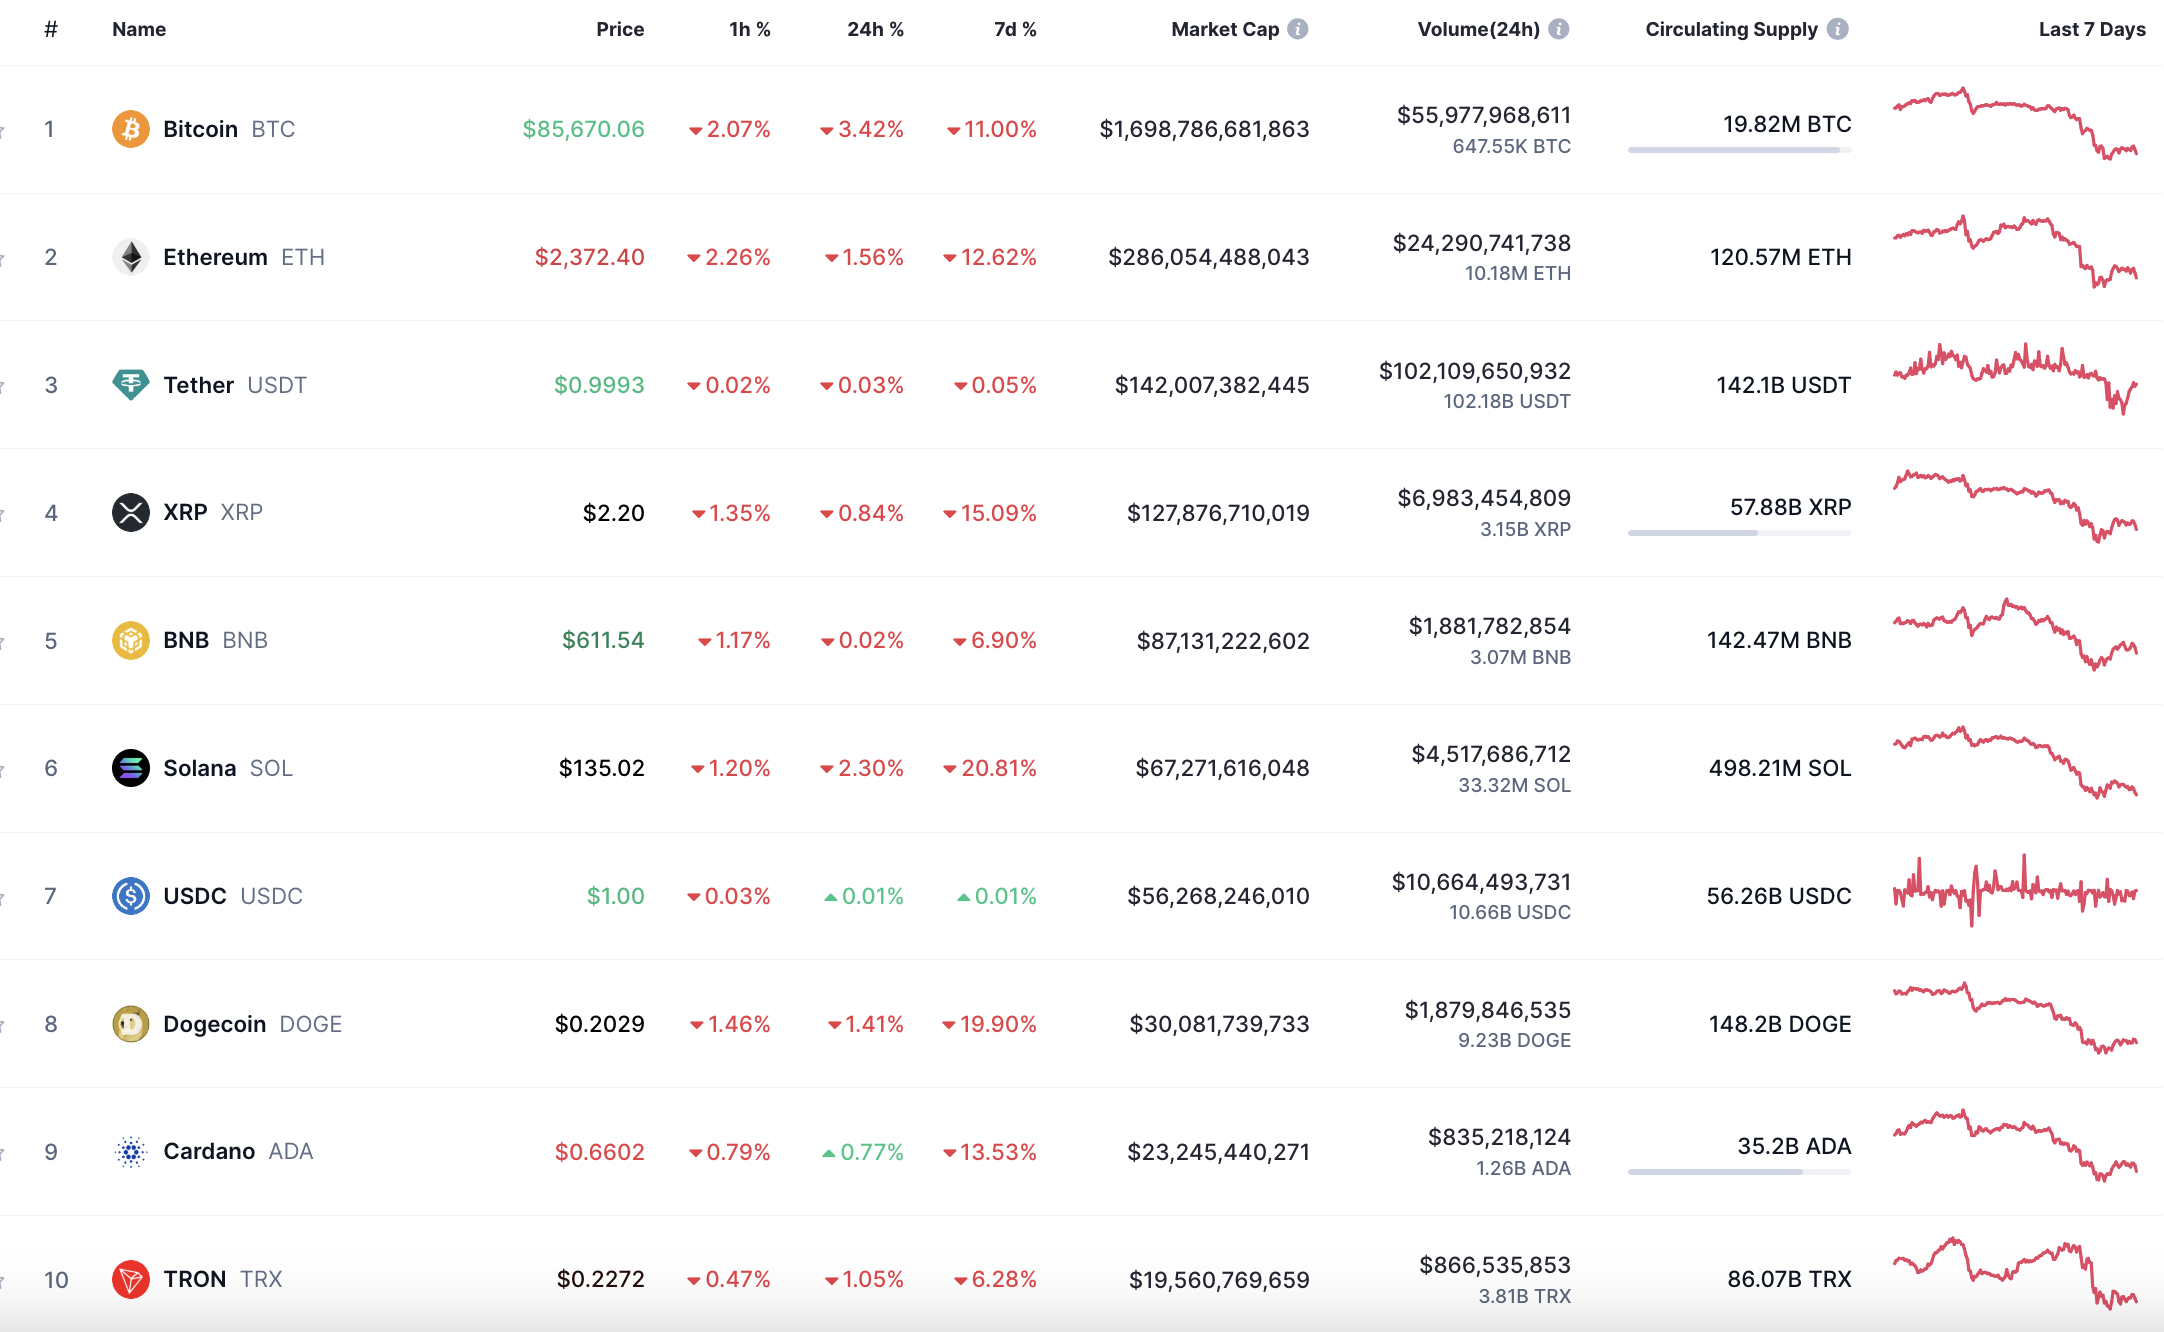Open the Ethereum 7-day sparkline chart
2164x1332 pixels.
pyautogui.click(x=2015, y=251)
